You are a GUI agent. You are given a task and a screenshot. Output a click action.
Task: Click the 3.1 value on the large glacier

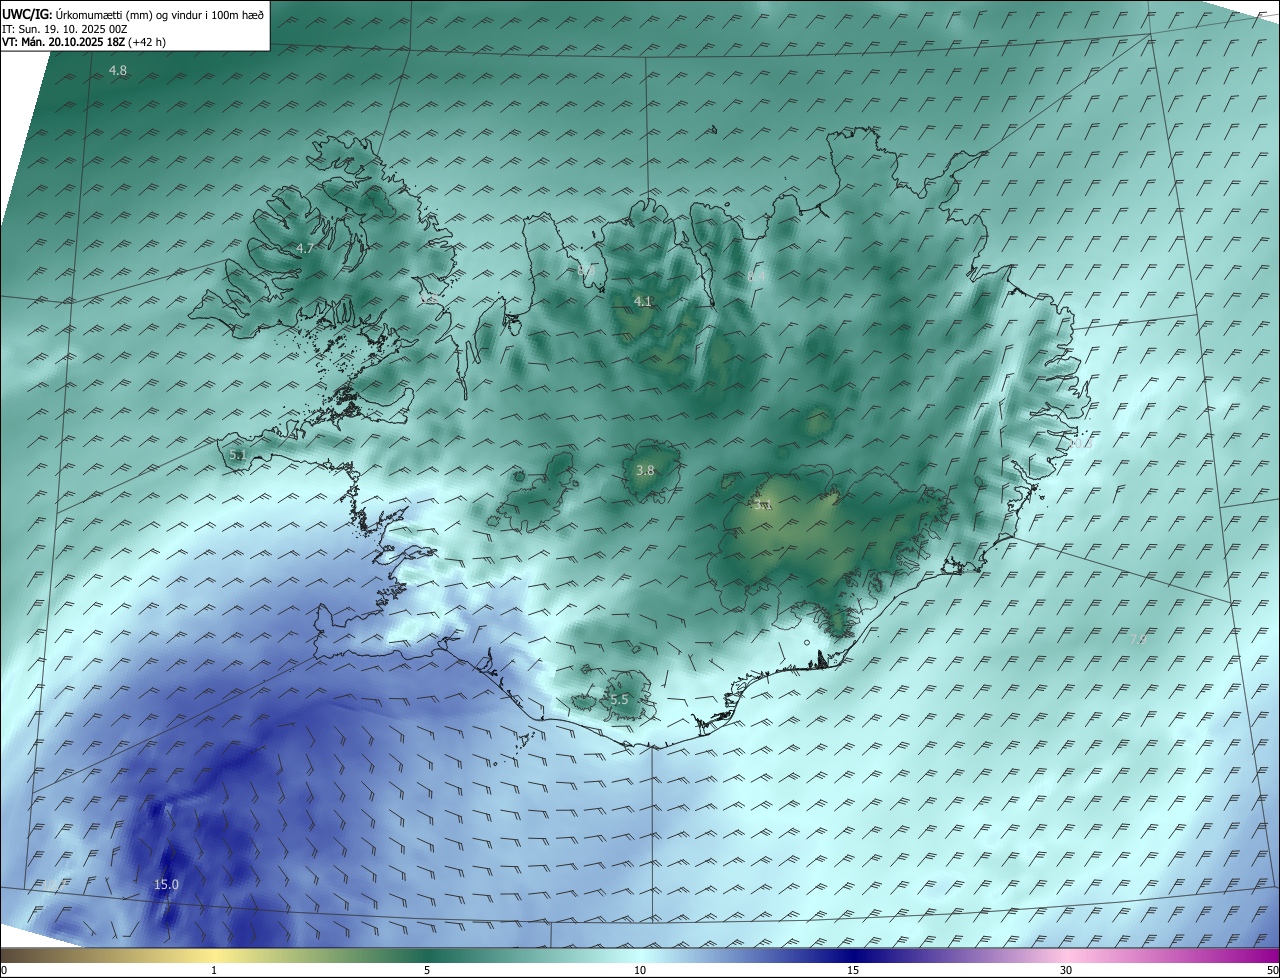(x=762, y=505)
